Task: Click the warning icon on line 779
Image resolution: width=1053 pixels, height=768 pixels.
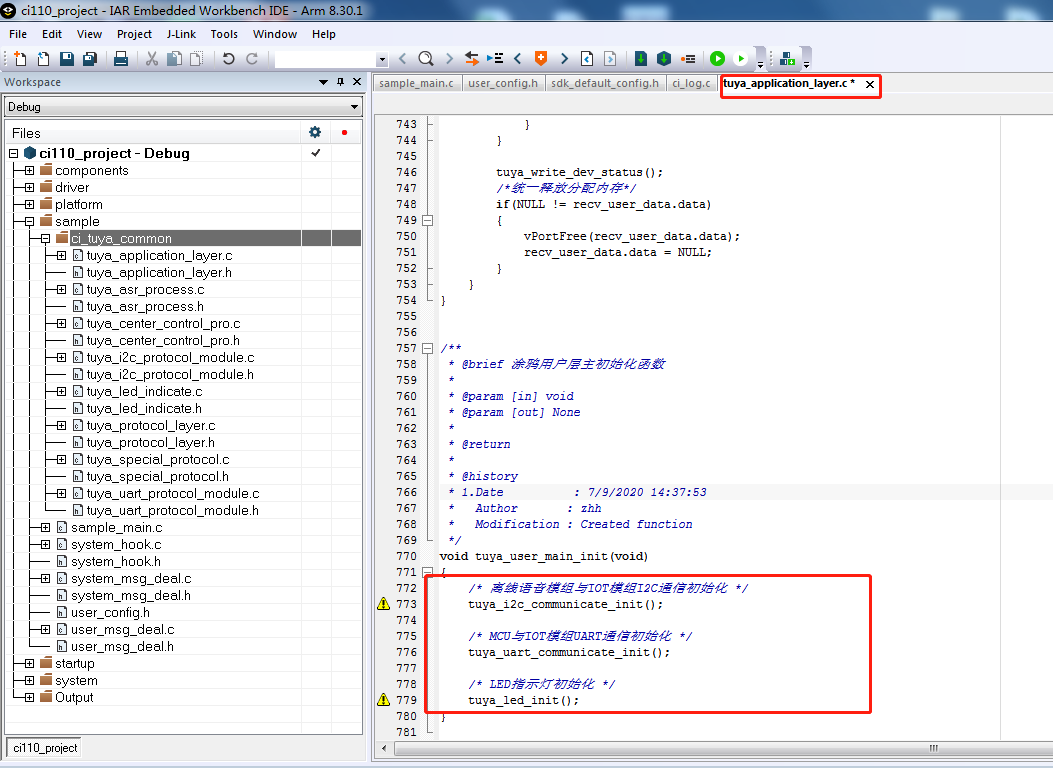Action: pos(383,700)
